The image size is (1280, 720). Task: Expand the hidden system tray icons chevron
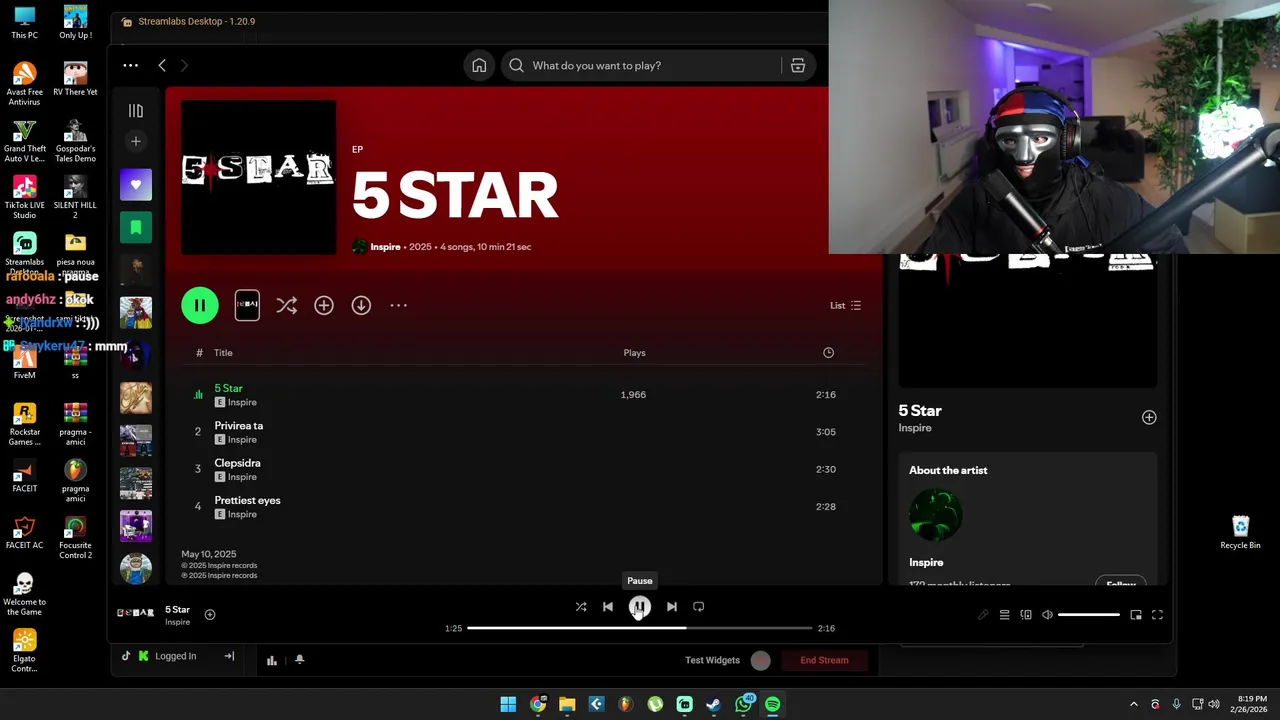(x=1134, y=705)
